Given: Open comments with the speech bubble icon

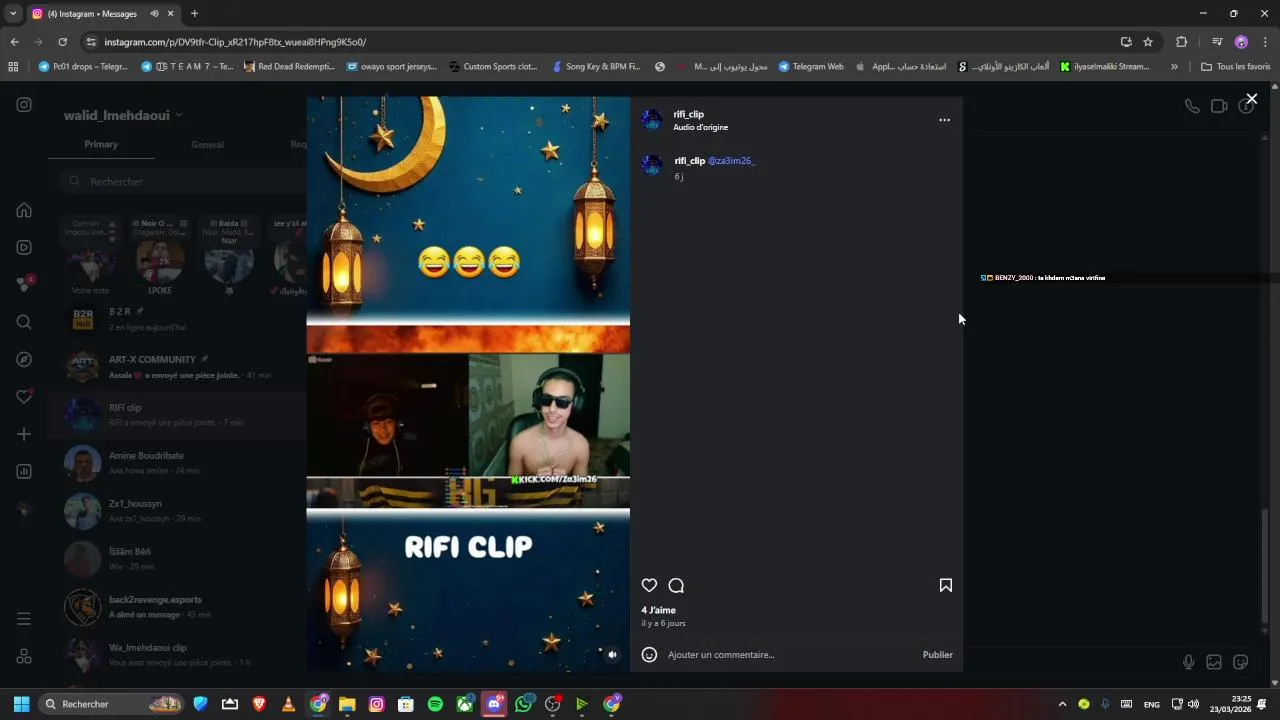Looking at the screenshot, I should pos(676,585).
